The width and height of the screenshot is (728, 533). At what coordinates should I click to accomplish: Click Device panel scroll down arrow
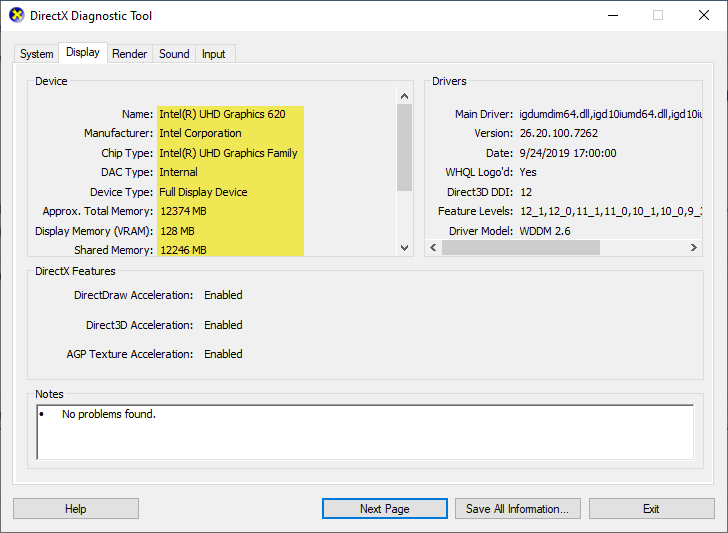click(404, 247)
